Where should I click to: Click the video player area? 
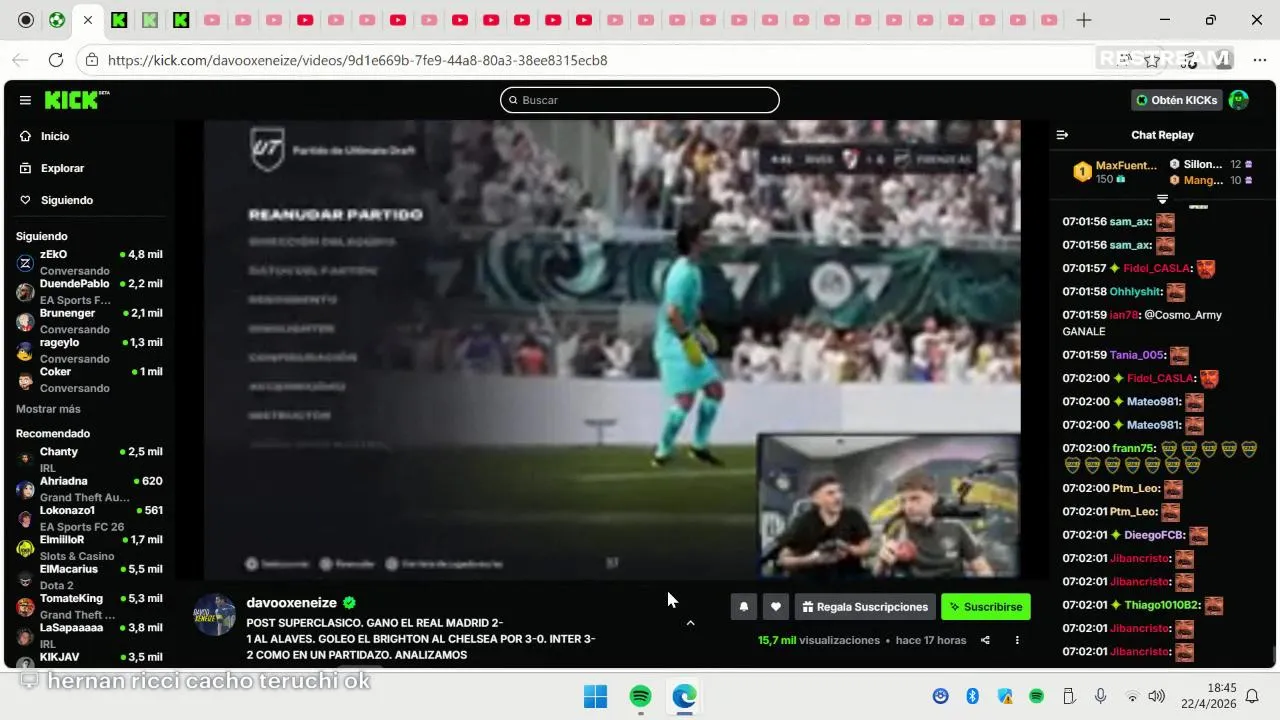[612, 349]
